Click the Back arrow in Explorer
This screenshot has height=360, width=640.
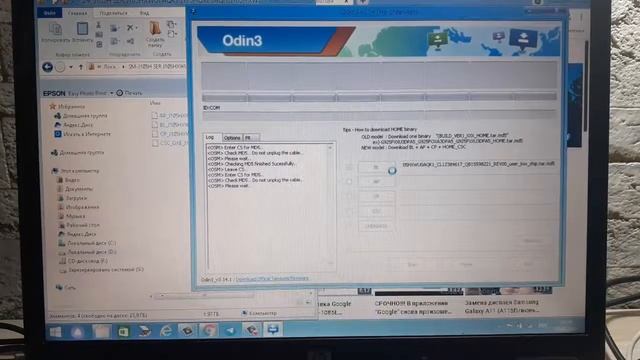click(x=47, y=67)
